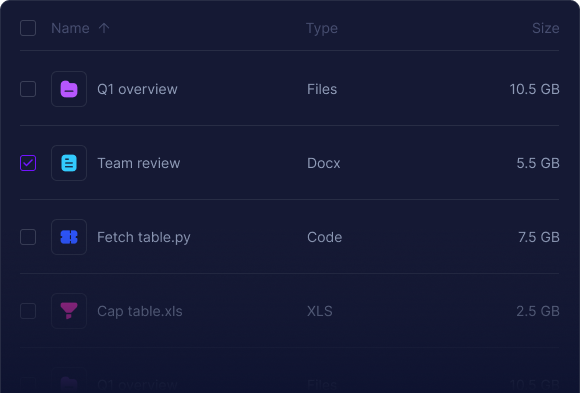The width and height of the screenshot is (580, 393).
Task: Check the Q1 overview row checkbox
Action: 28,89
